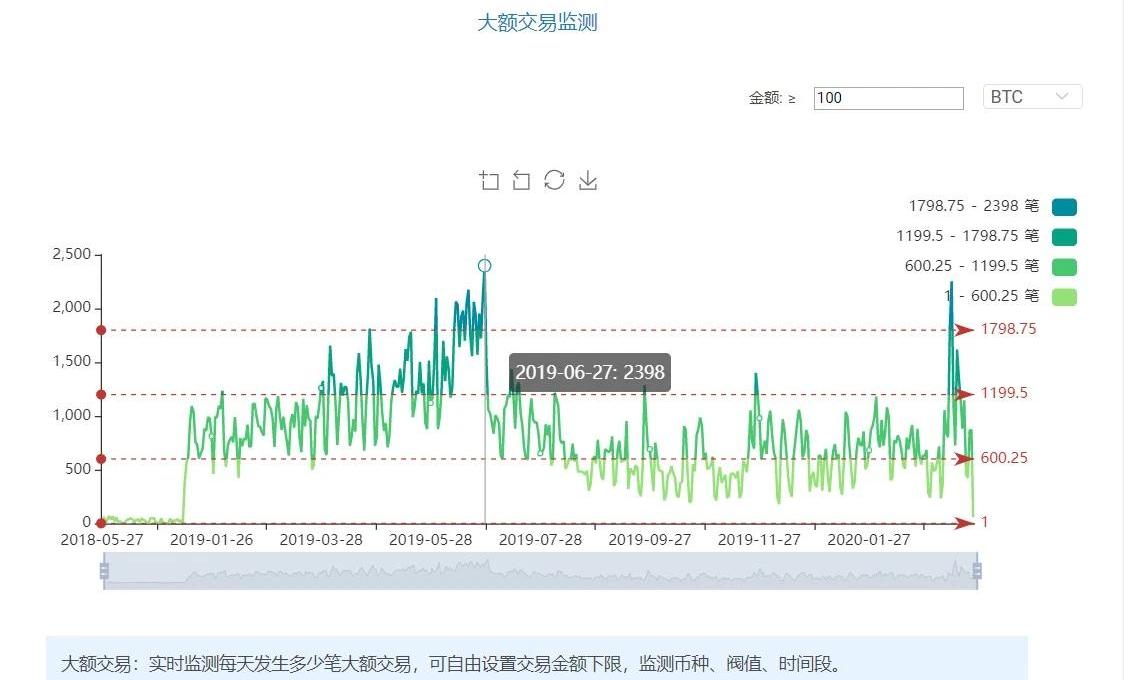Toggle the 600.25 - 1199.5 legend swatch
Screen dimensions: 1124x680
1064,267
